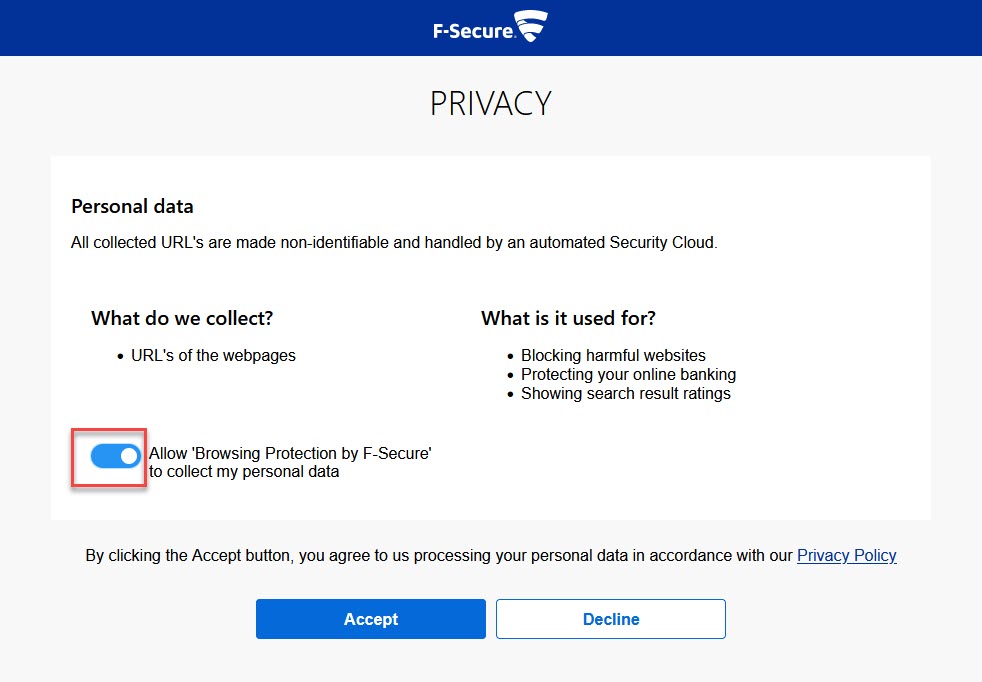Click the 'URL's of the webpages' bullet
The height and width of the screenshot is (682, 982).
click(x=213, y=355)
